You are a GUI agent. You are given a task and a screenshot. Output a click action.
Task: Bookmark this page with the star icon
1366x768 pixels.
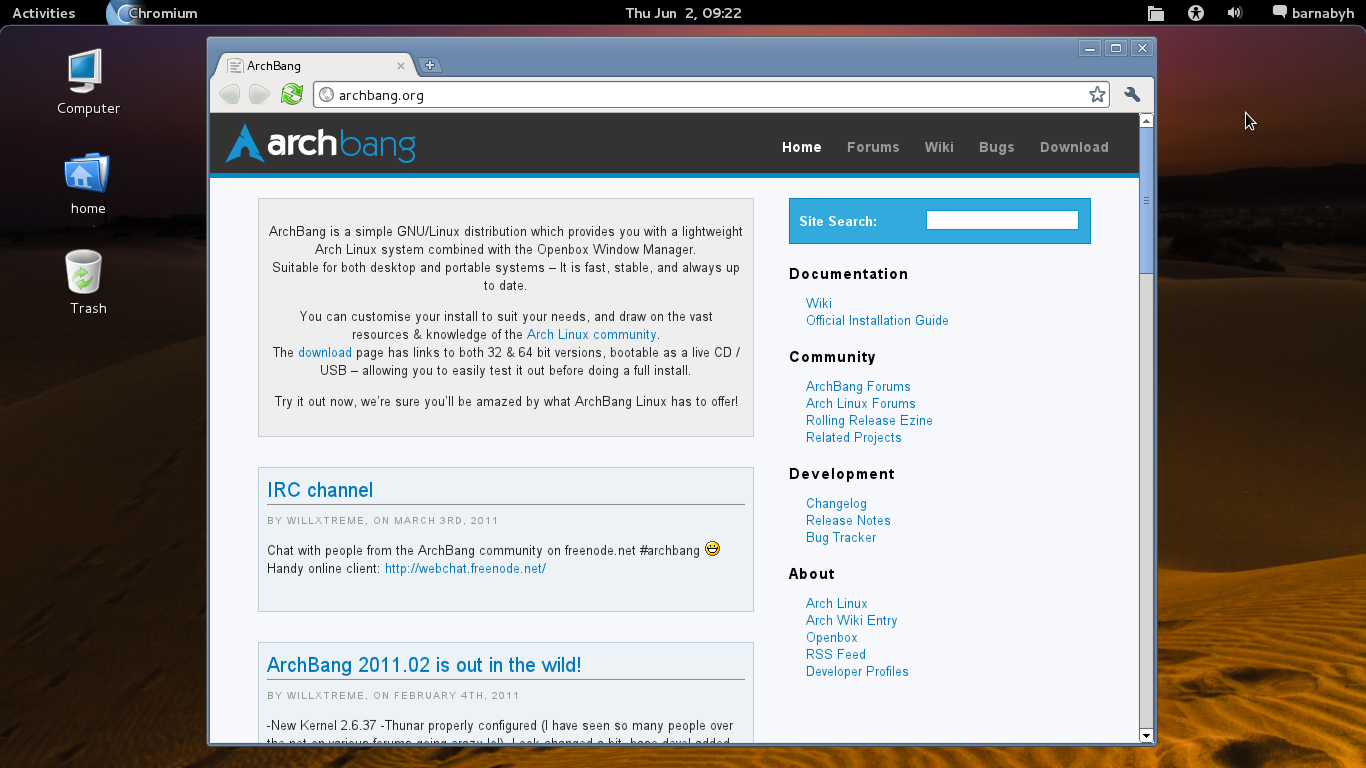coord(1097,94)
